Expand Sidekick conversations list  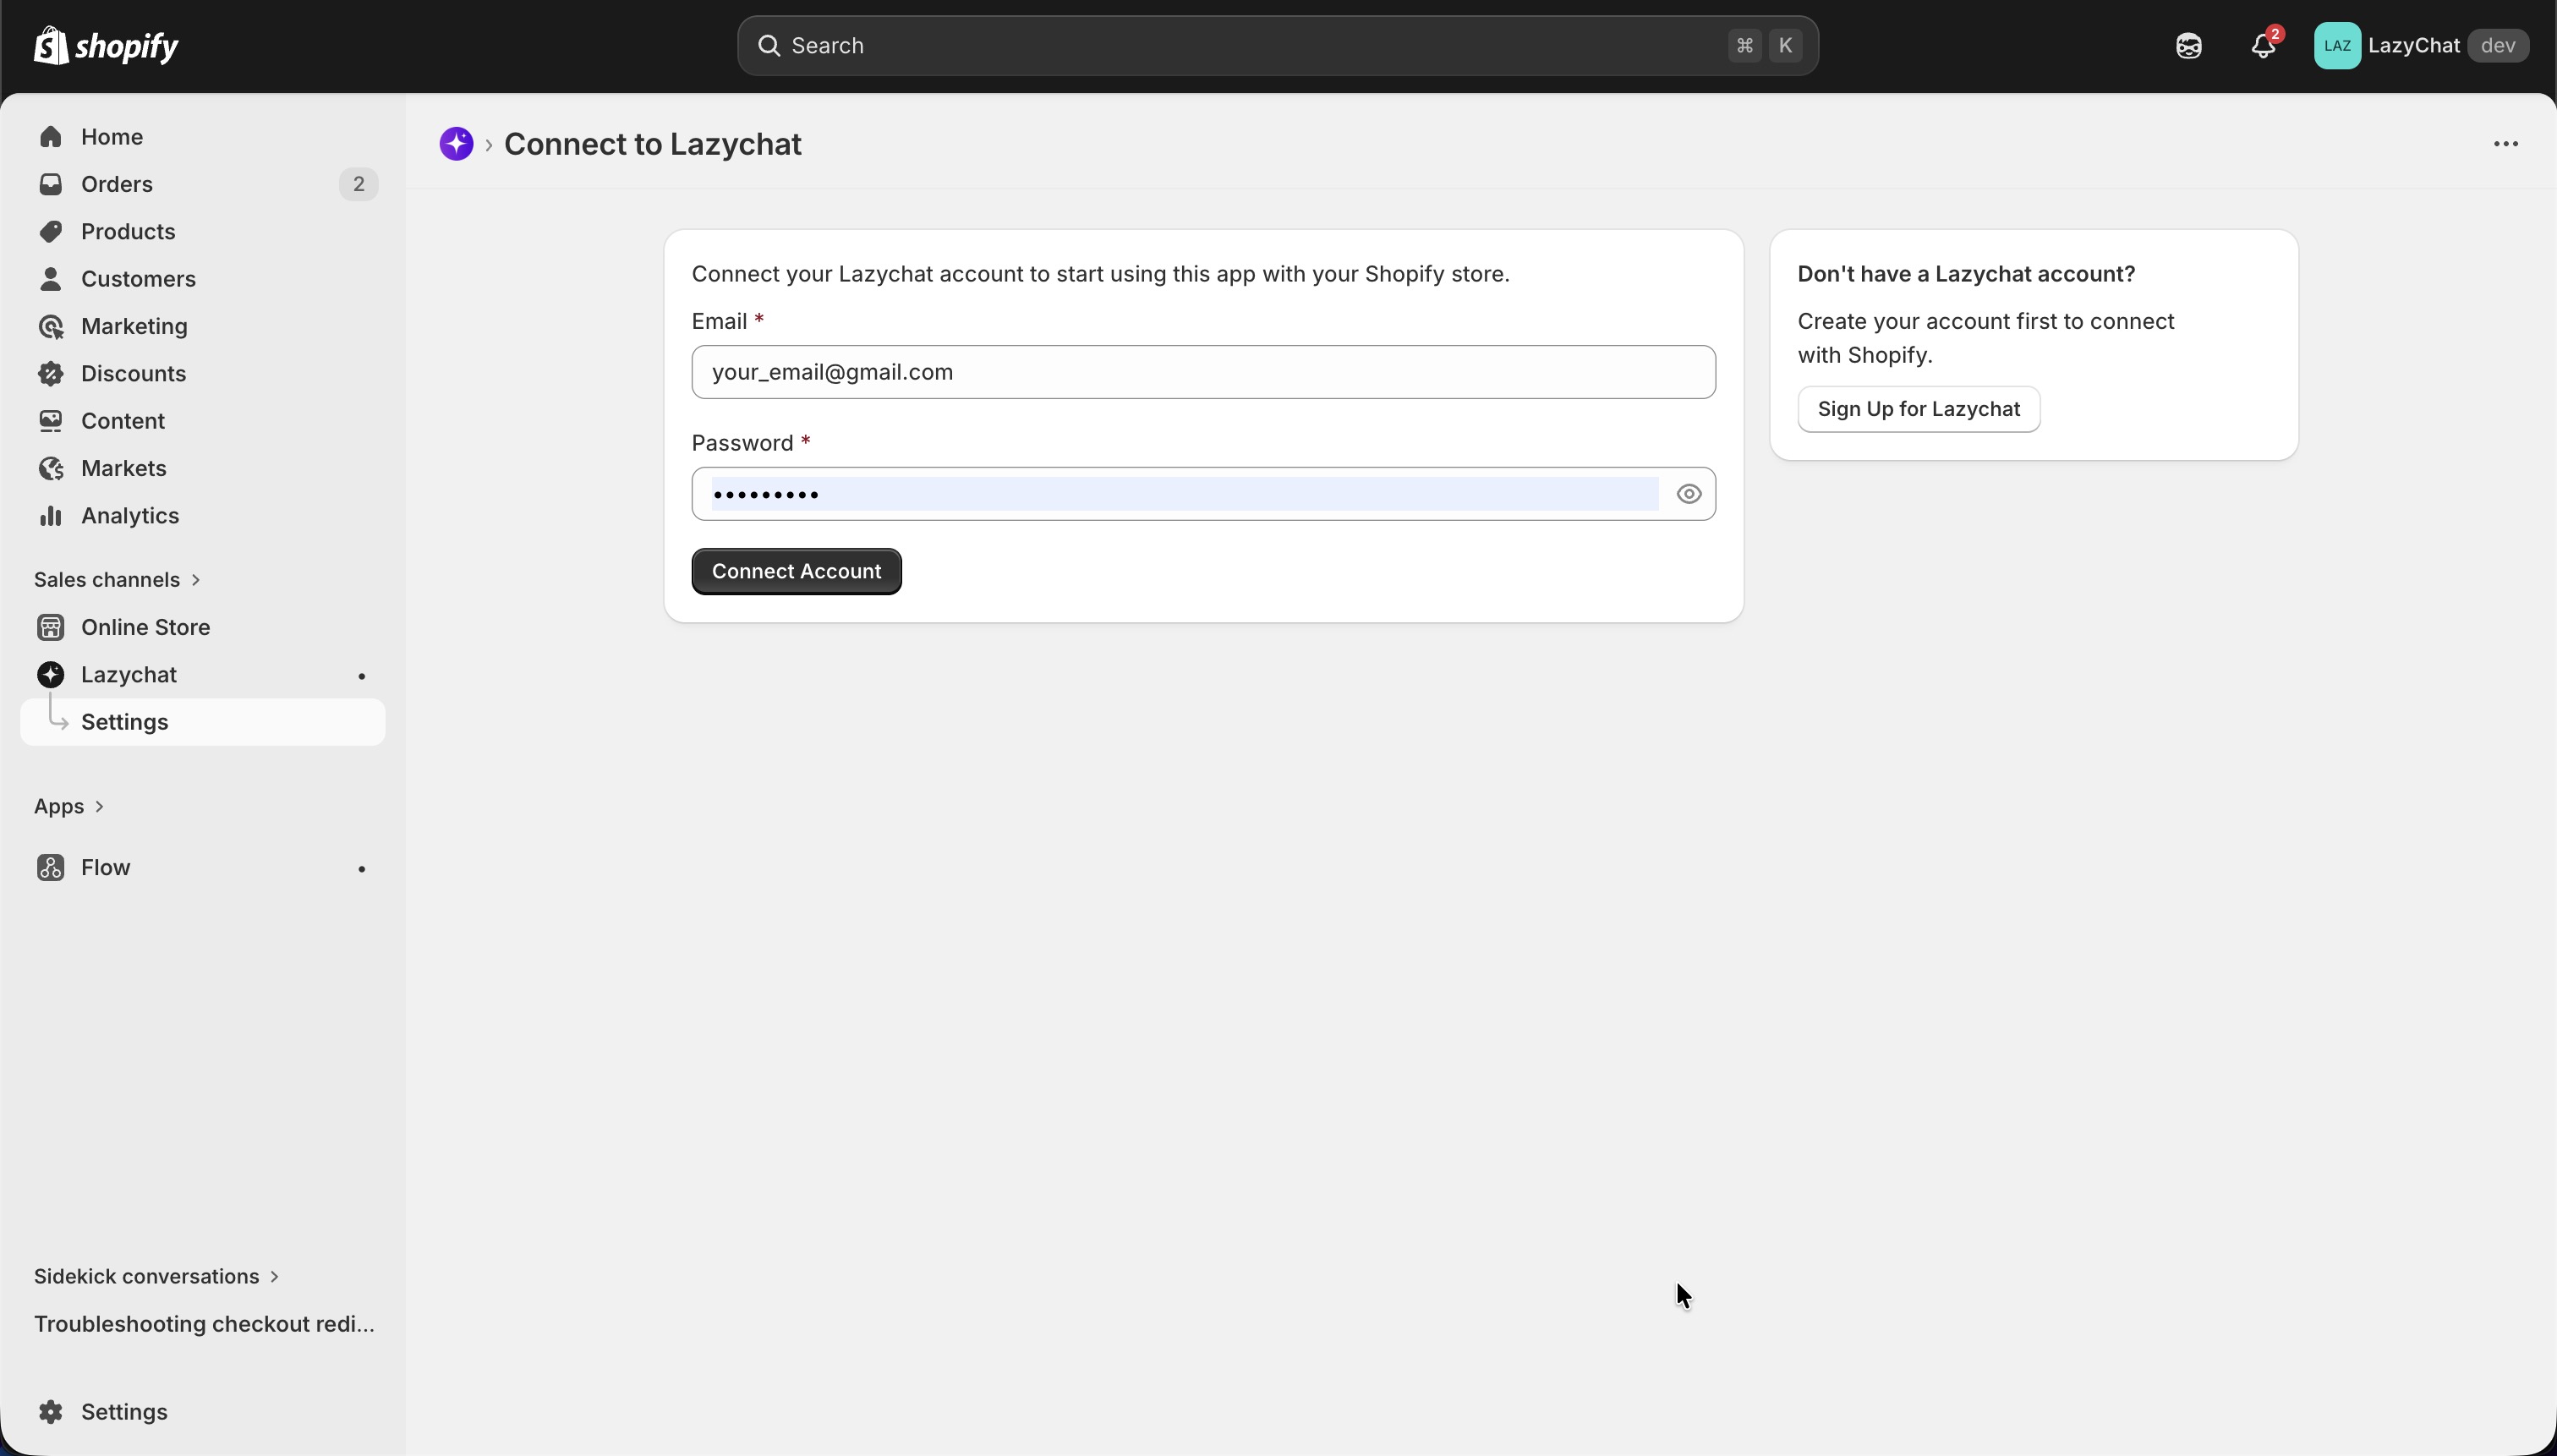point(156,1276)
